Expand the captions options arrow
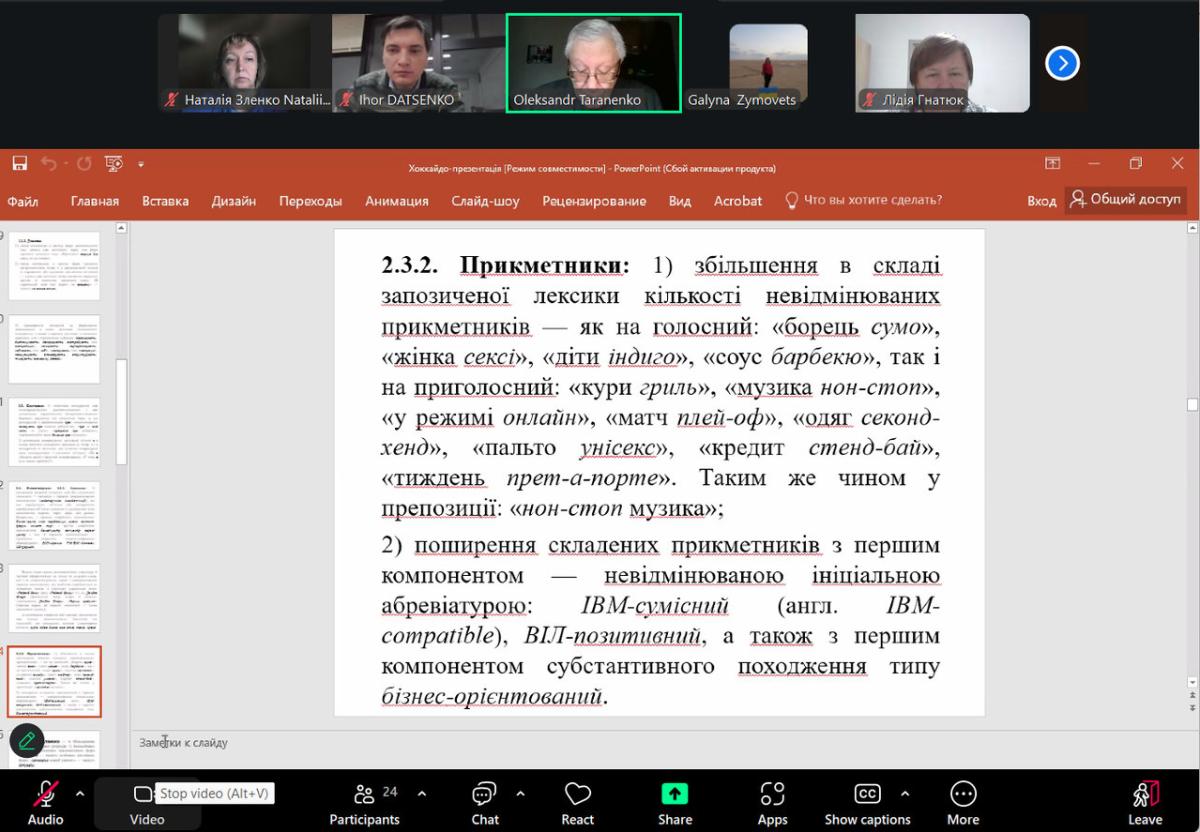 click(x=905, y=793)
